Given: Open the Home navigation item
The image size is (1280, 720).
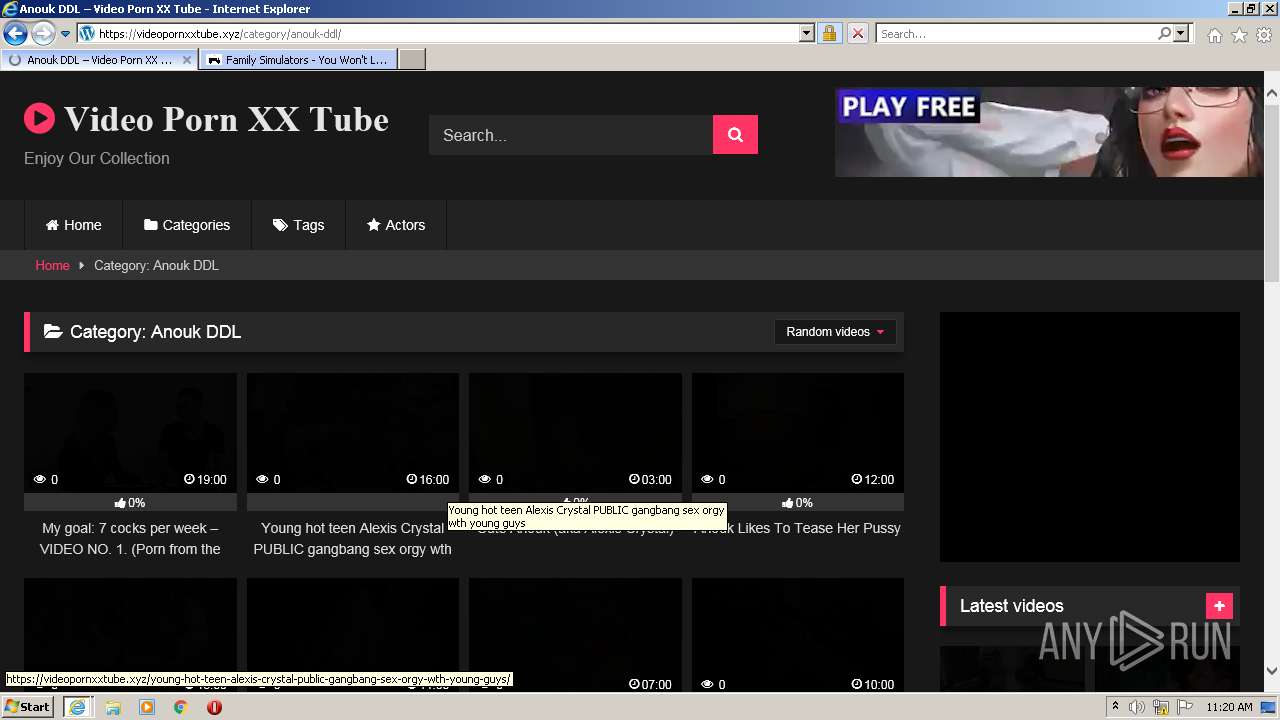Looking at the screenshot, I should pyautogui.click(x=73, y=225).
